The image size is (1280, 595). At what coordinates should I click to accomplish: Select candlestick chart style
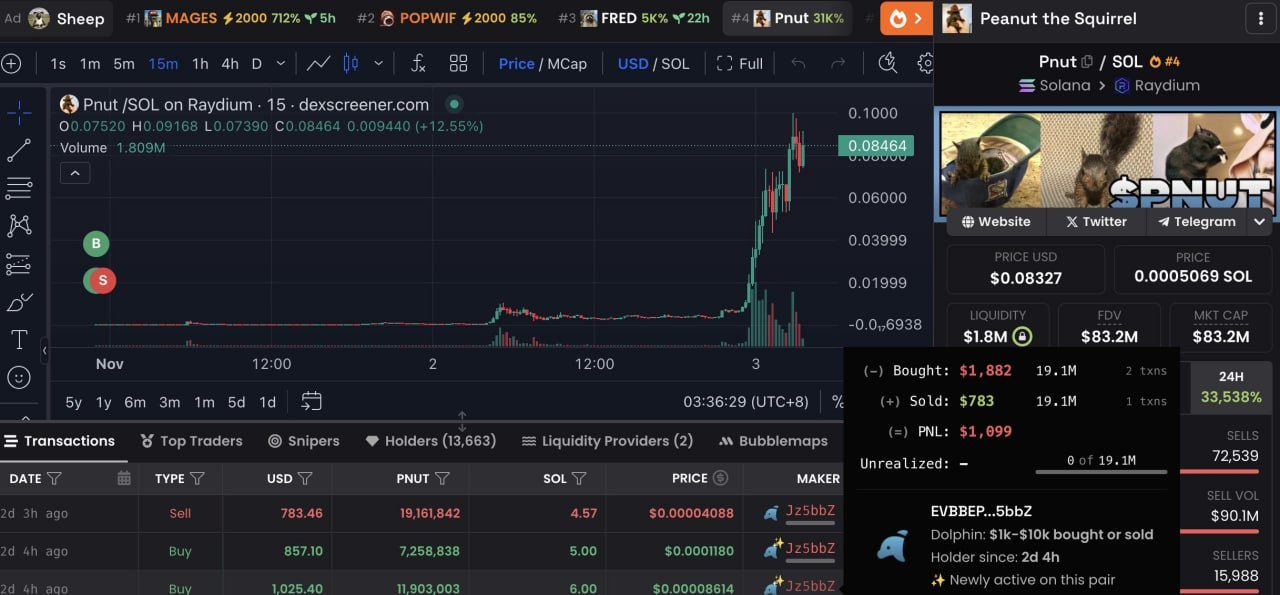tap(351, 64)
